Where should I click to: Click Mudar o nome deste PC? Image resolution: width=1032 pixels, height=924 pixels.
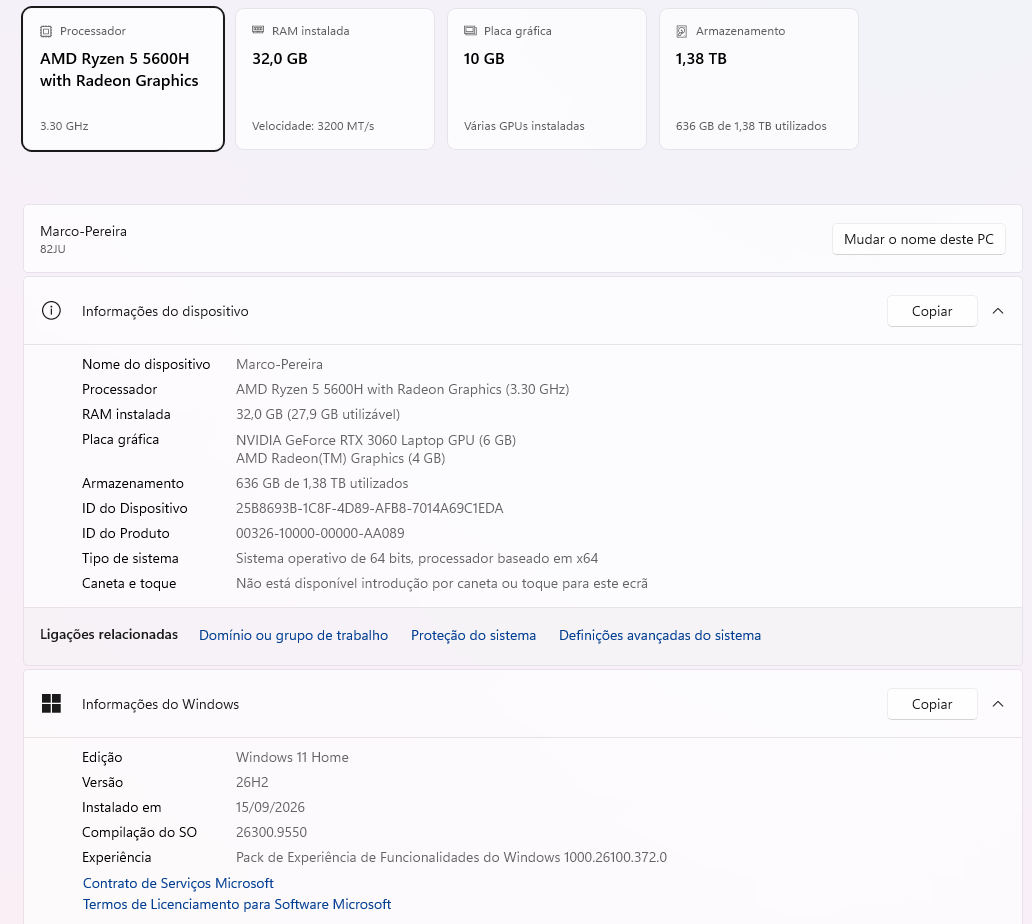click(919, 239)
